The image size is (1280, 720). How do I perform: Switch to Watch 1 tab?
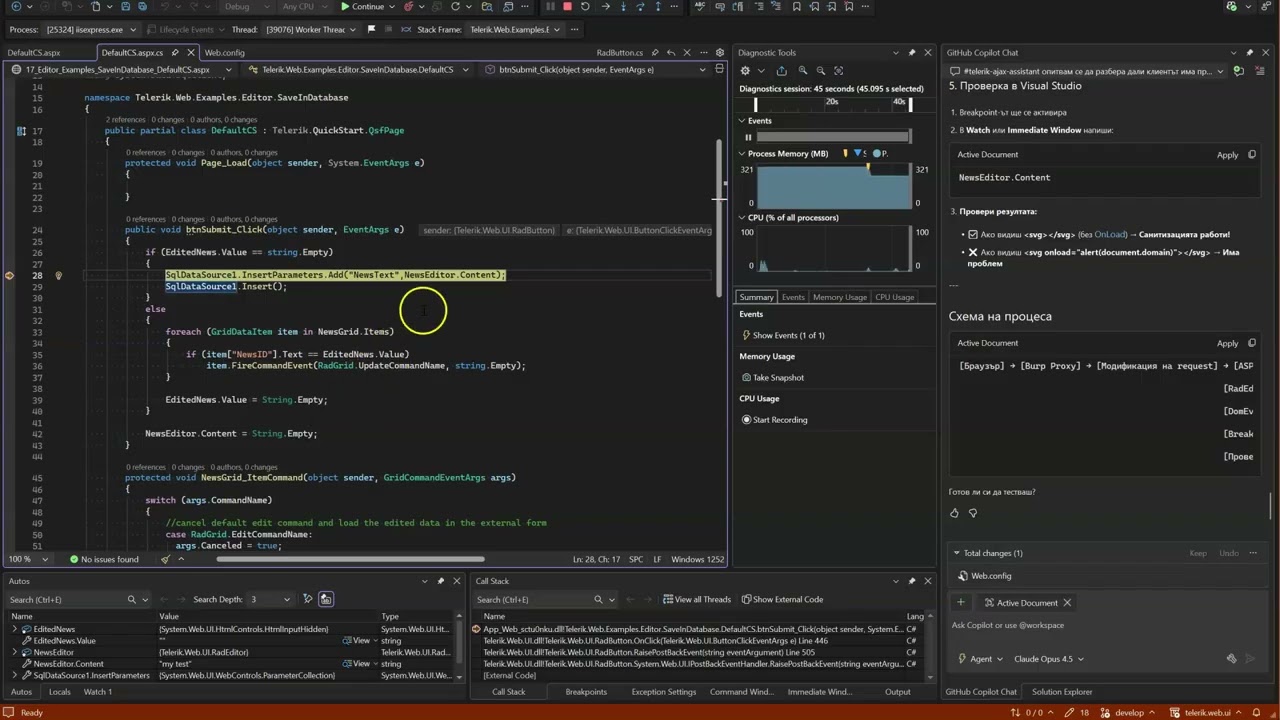click(x=97, y=692)
